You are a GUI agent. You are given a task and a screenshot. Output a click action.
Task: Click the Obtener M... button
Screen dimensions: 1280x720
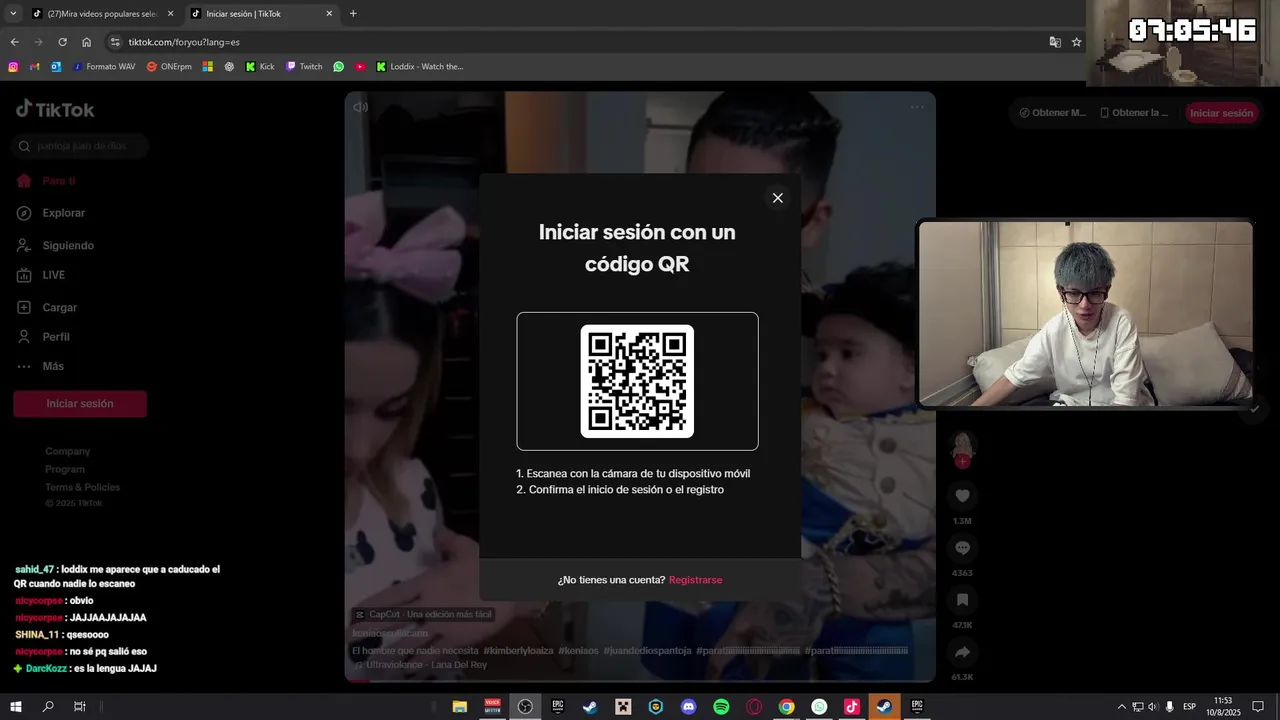(1052, 113)
